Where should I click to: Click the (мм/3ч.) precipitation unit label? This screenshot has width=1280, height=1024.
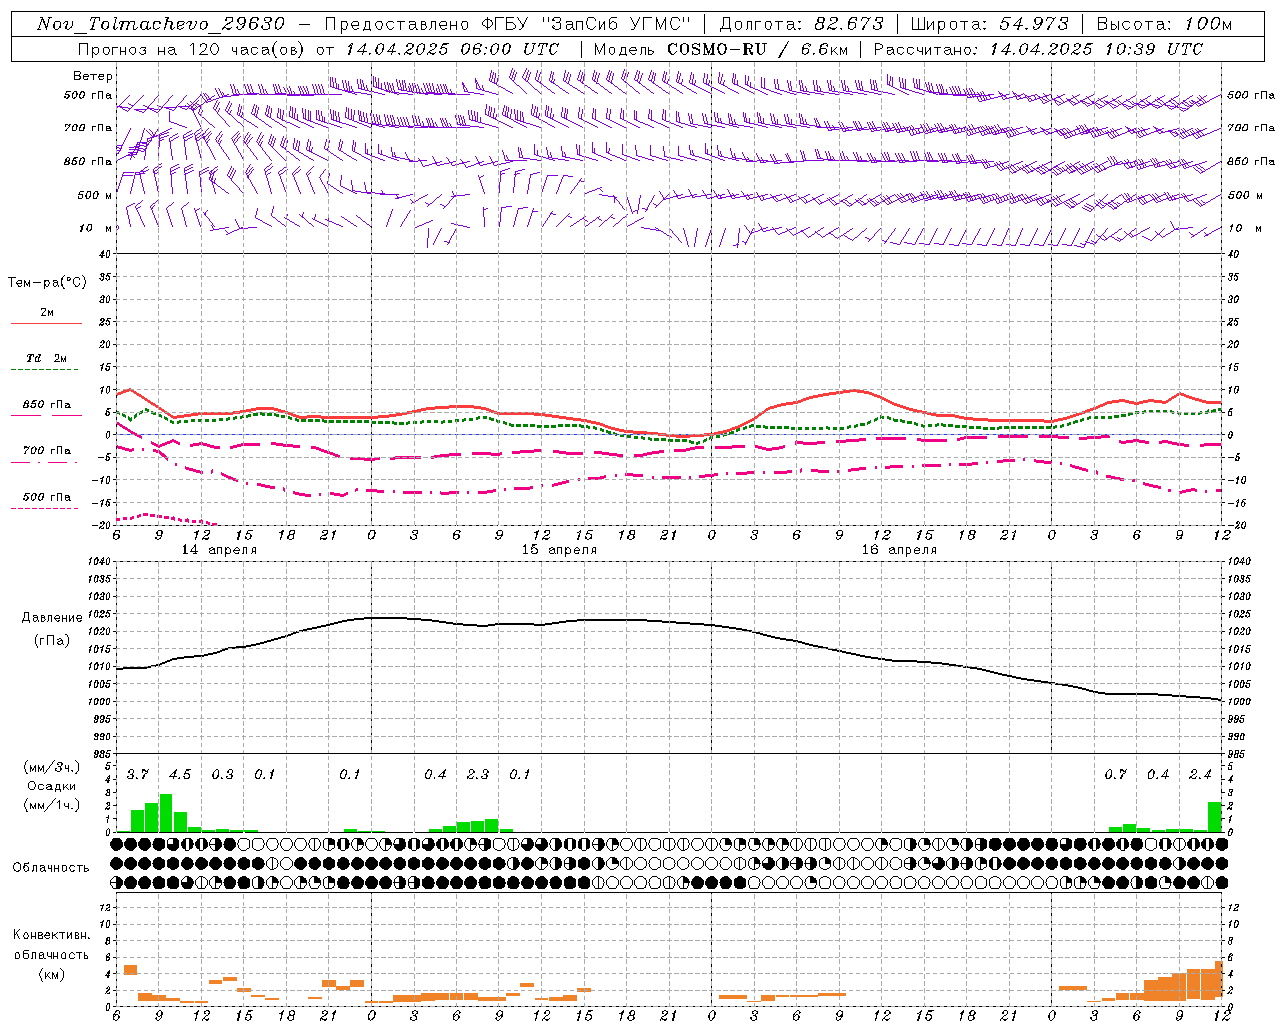[52, 767]
